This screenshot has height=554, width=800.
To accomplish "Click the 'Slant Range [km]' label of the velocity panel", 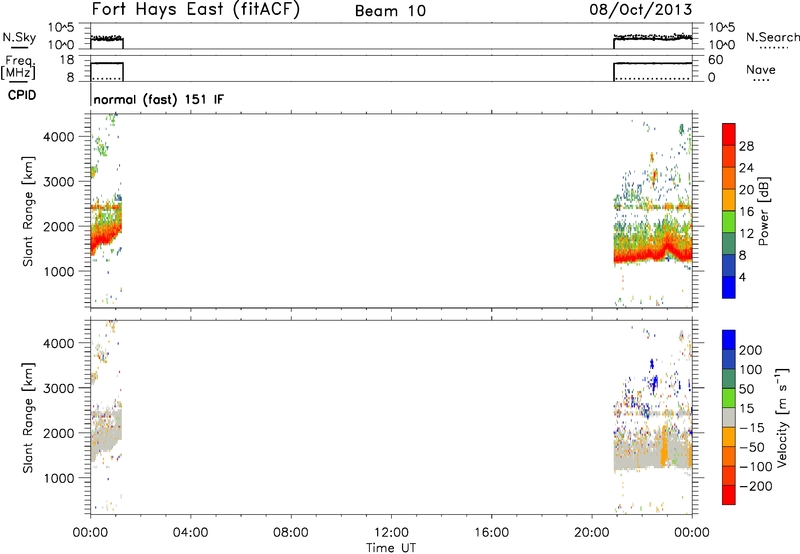I will (x=28, y=418).
